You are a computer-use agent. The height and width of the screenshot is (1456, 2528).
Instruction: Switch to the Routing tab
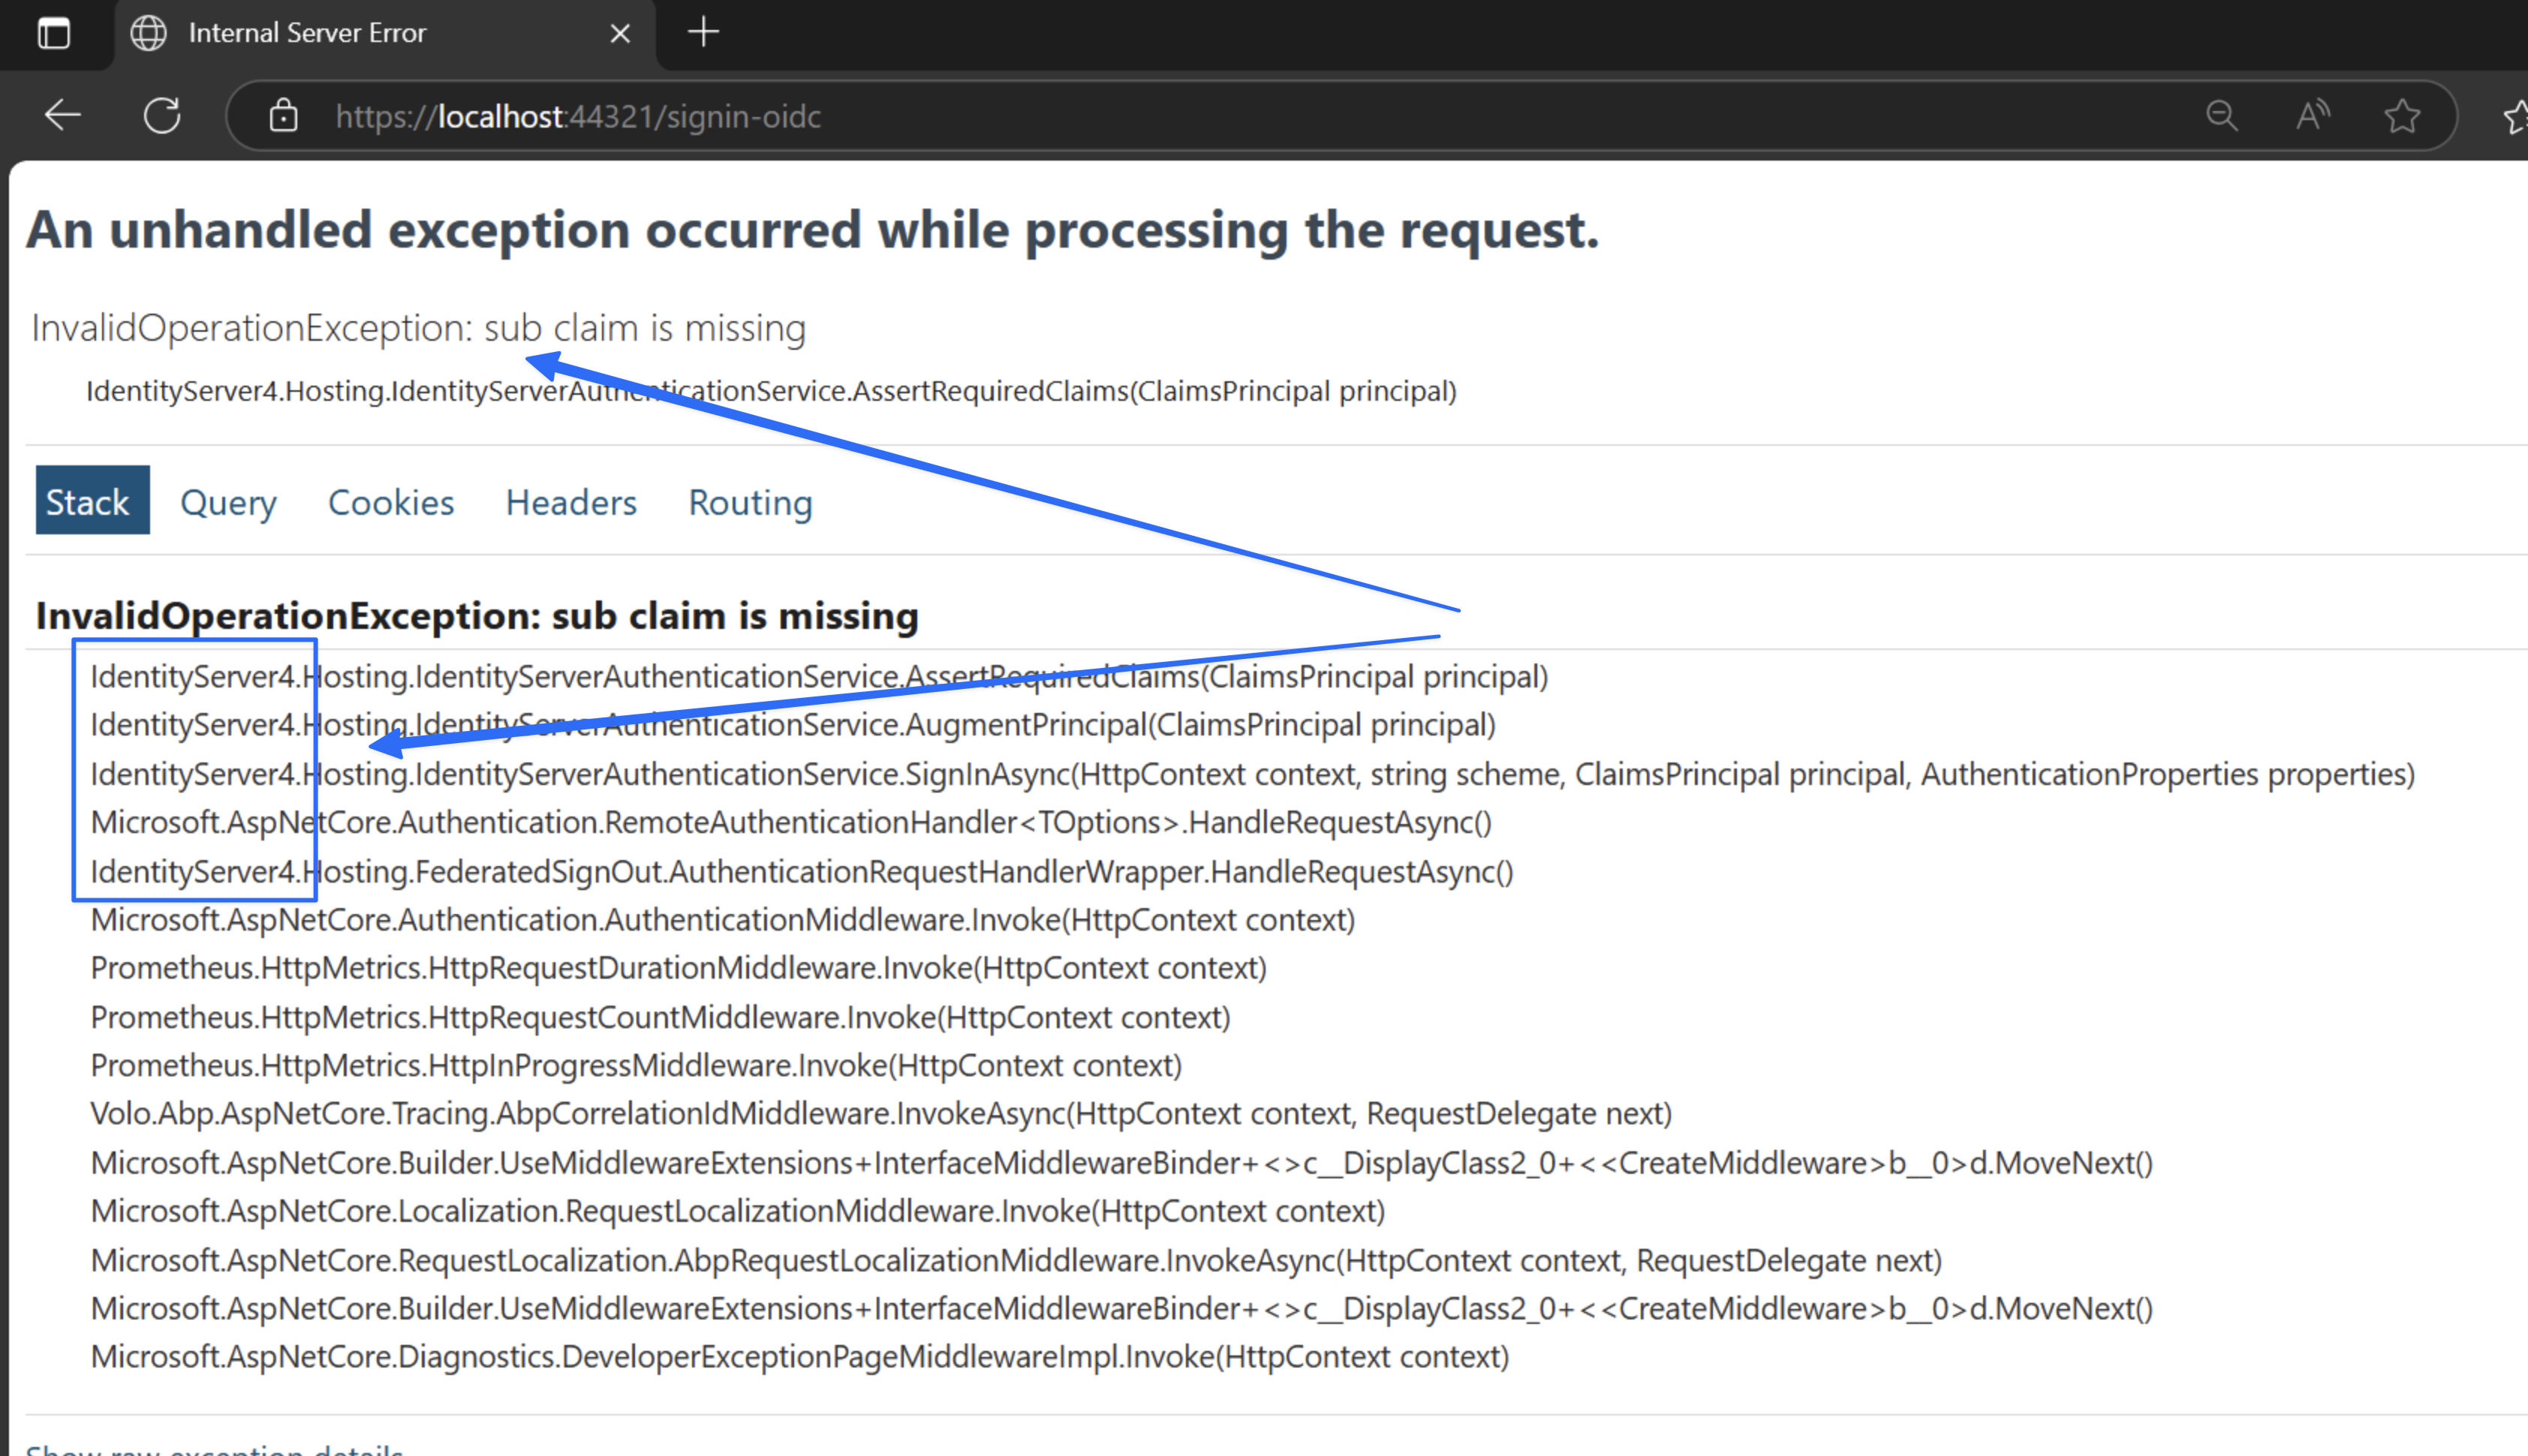[750, 502]
